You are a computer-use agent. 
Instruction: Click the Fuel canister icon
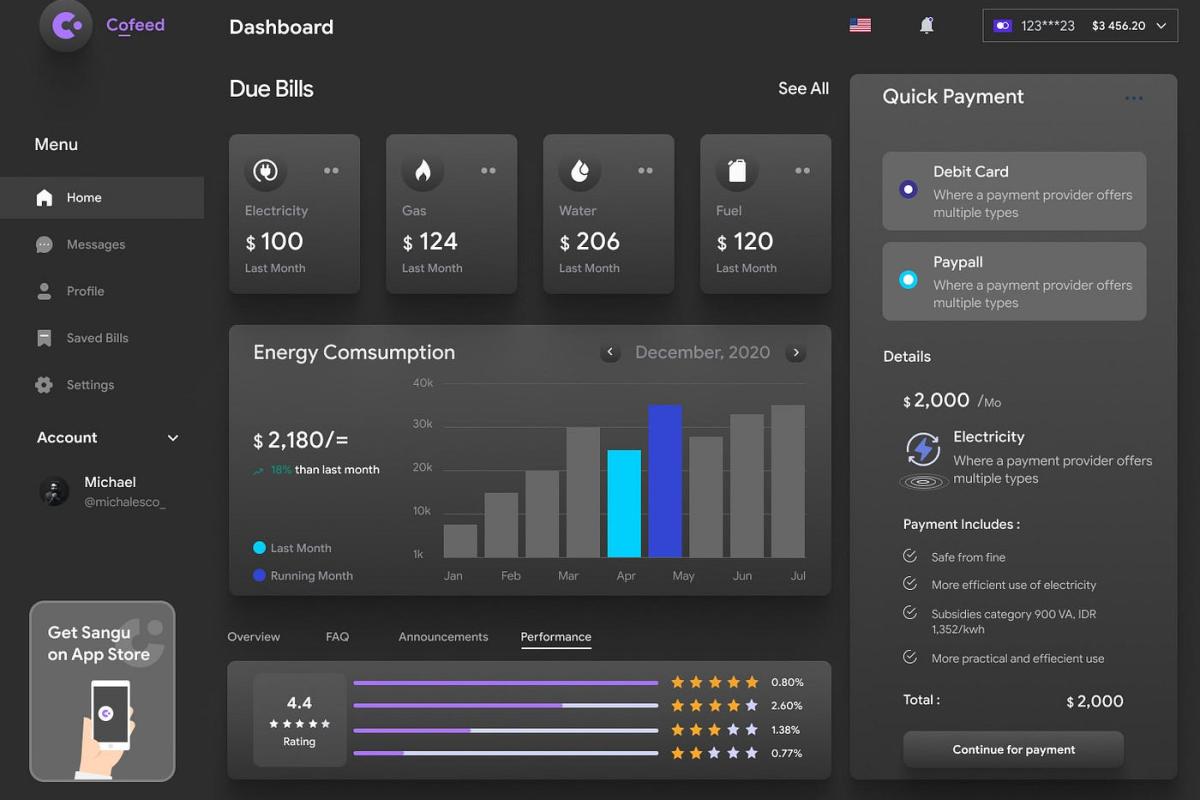(x=737, y=171)
